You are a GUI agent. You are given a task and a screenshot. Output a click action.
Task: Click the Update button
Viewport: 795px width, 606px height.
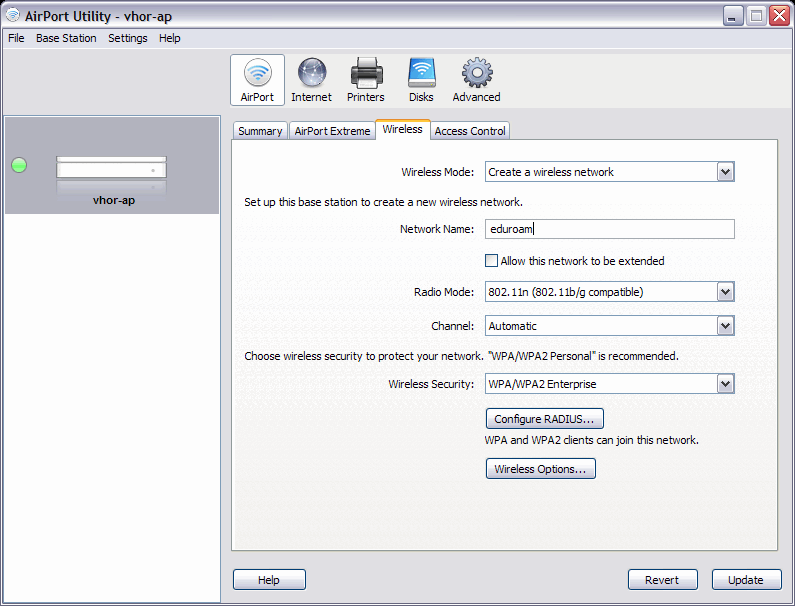coord(746,580)
